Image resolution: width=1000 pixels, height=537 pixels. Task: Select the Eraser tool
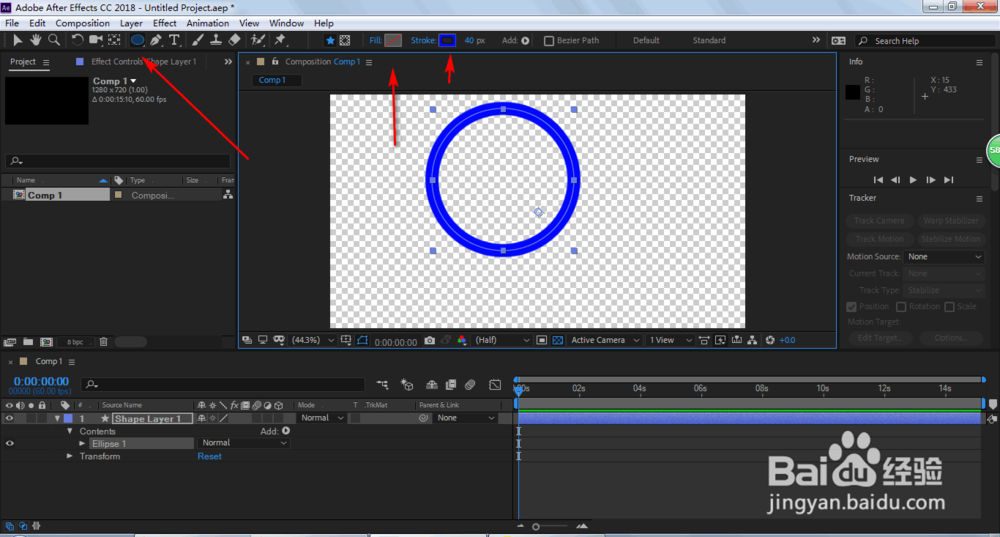234,40
